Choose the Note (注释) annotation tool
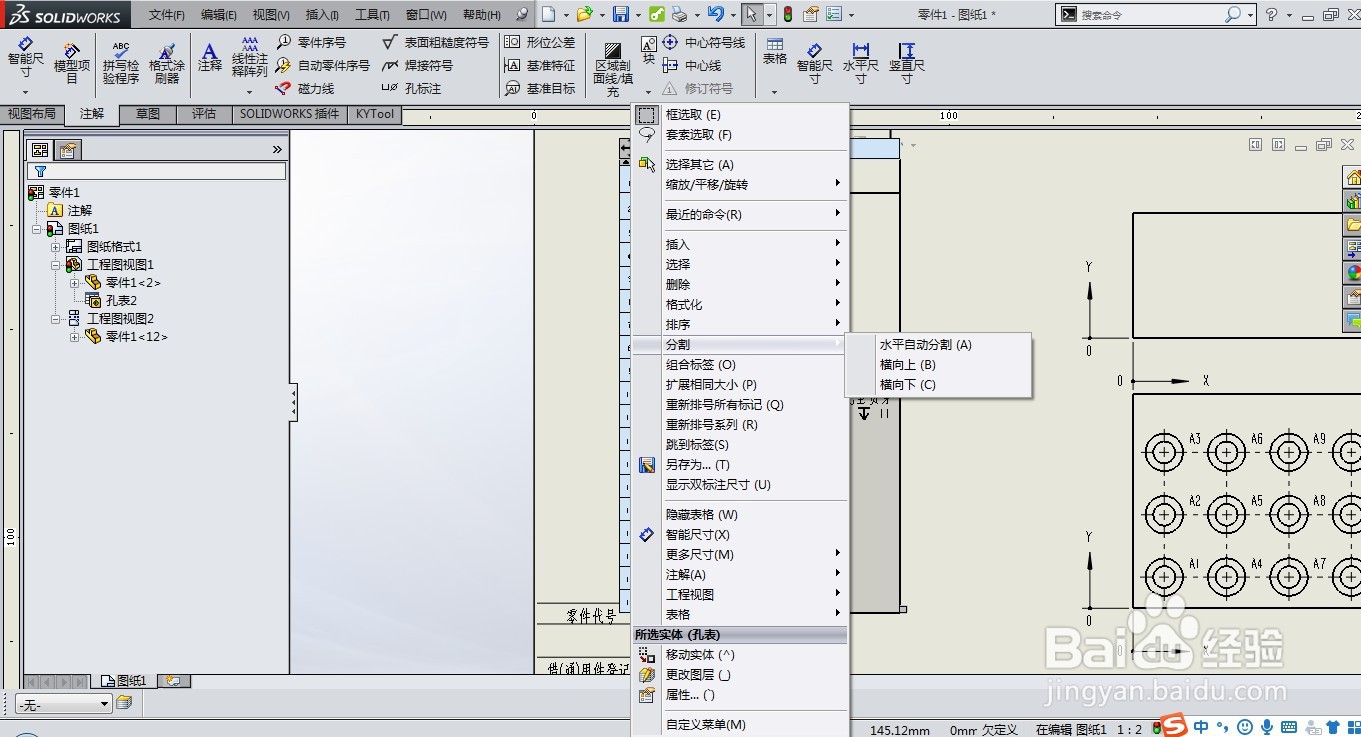1361x737 pixels. (x=210, y=57)
